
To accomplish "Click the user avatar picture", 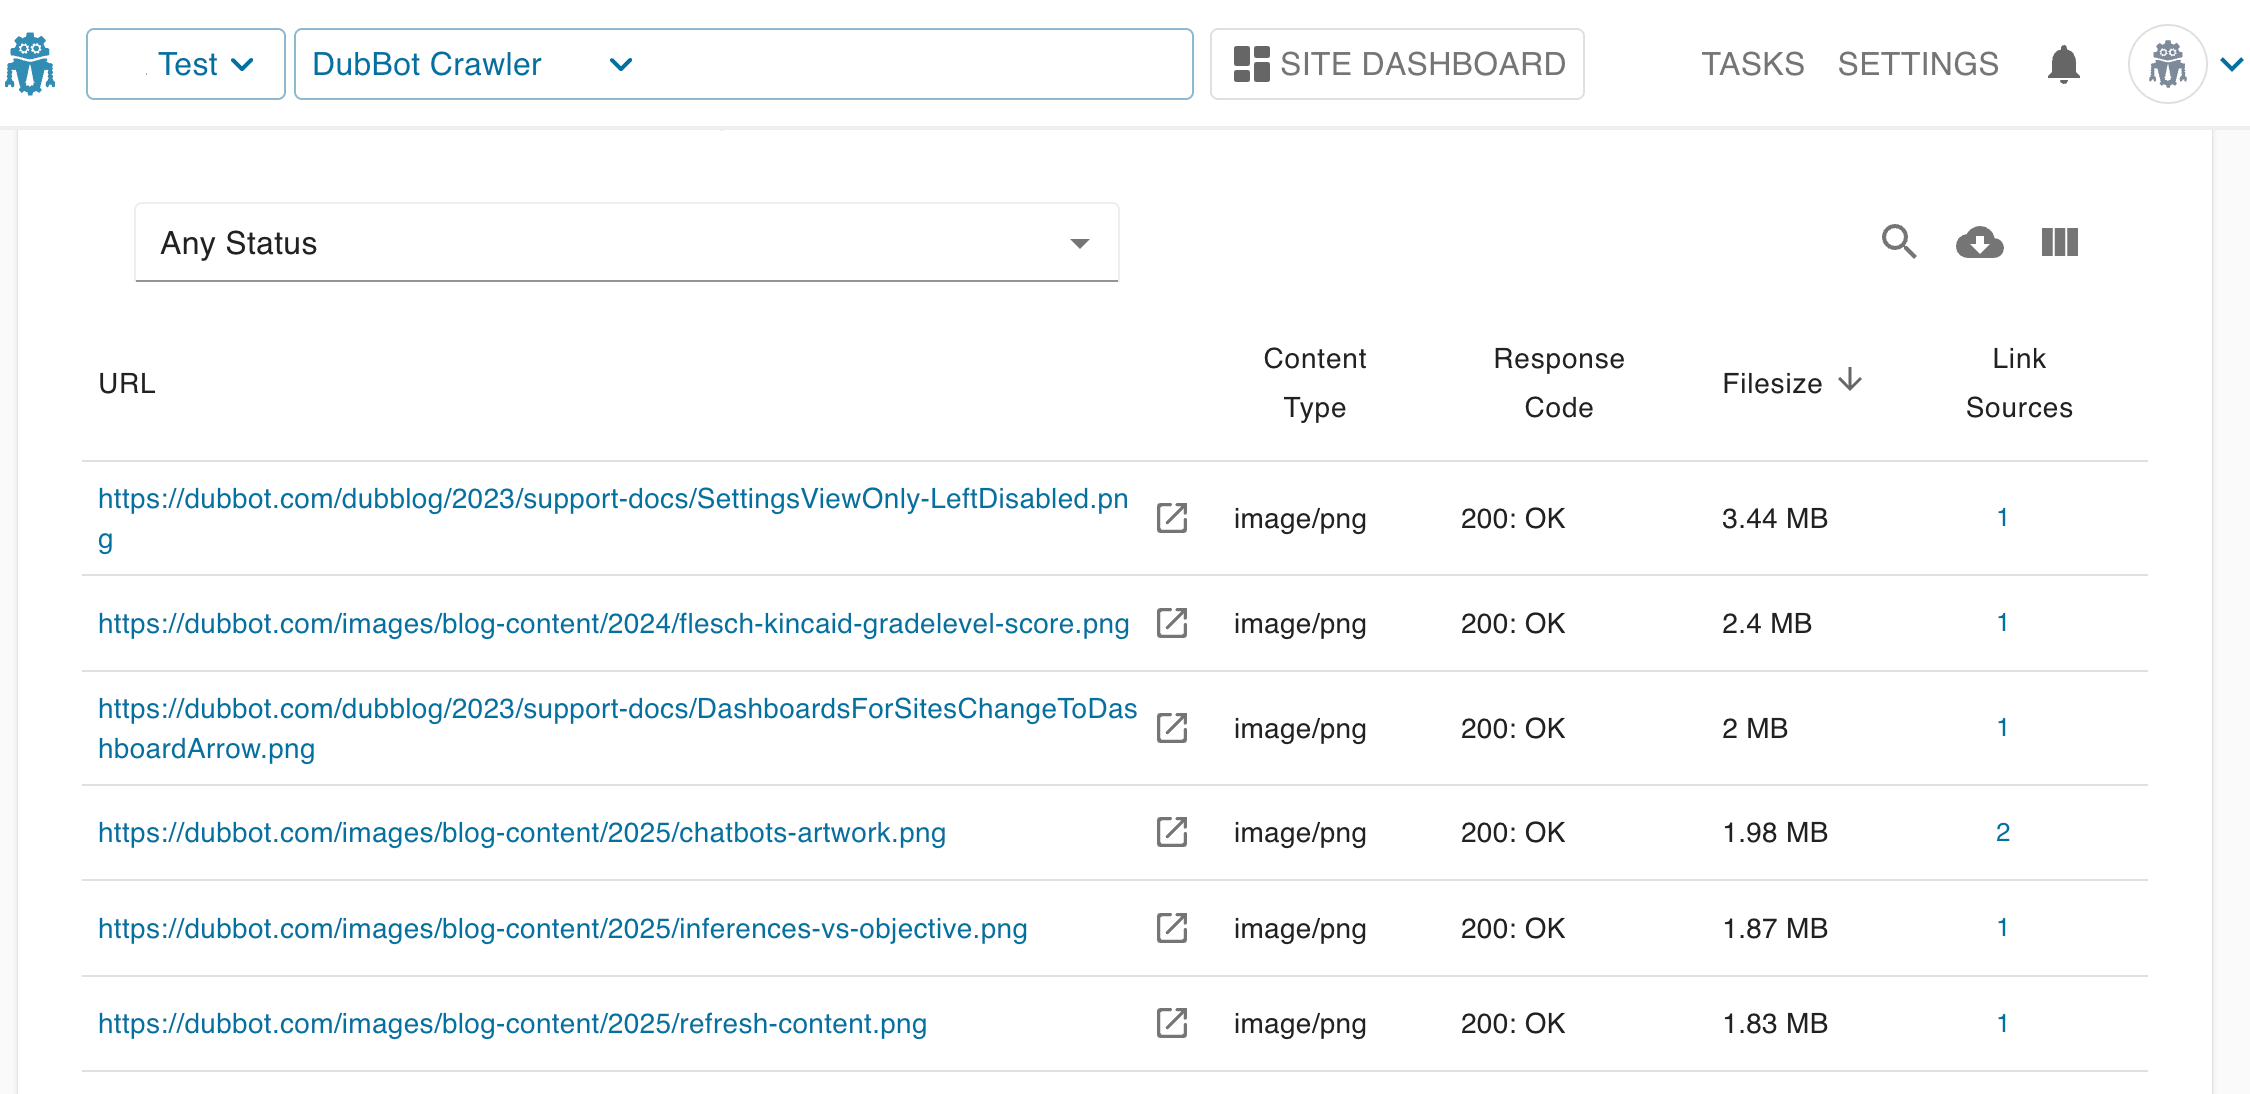I will pyautogui.click(x=2167, y=62).
